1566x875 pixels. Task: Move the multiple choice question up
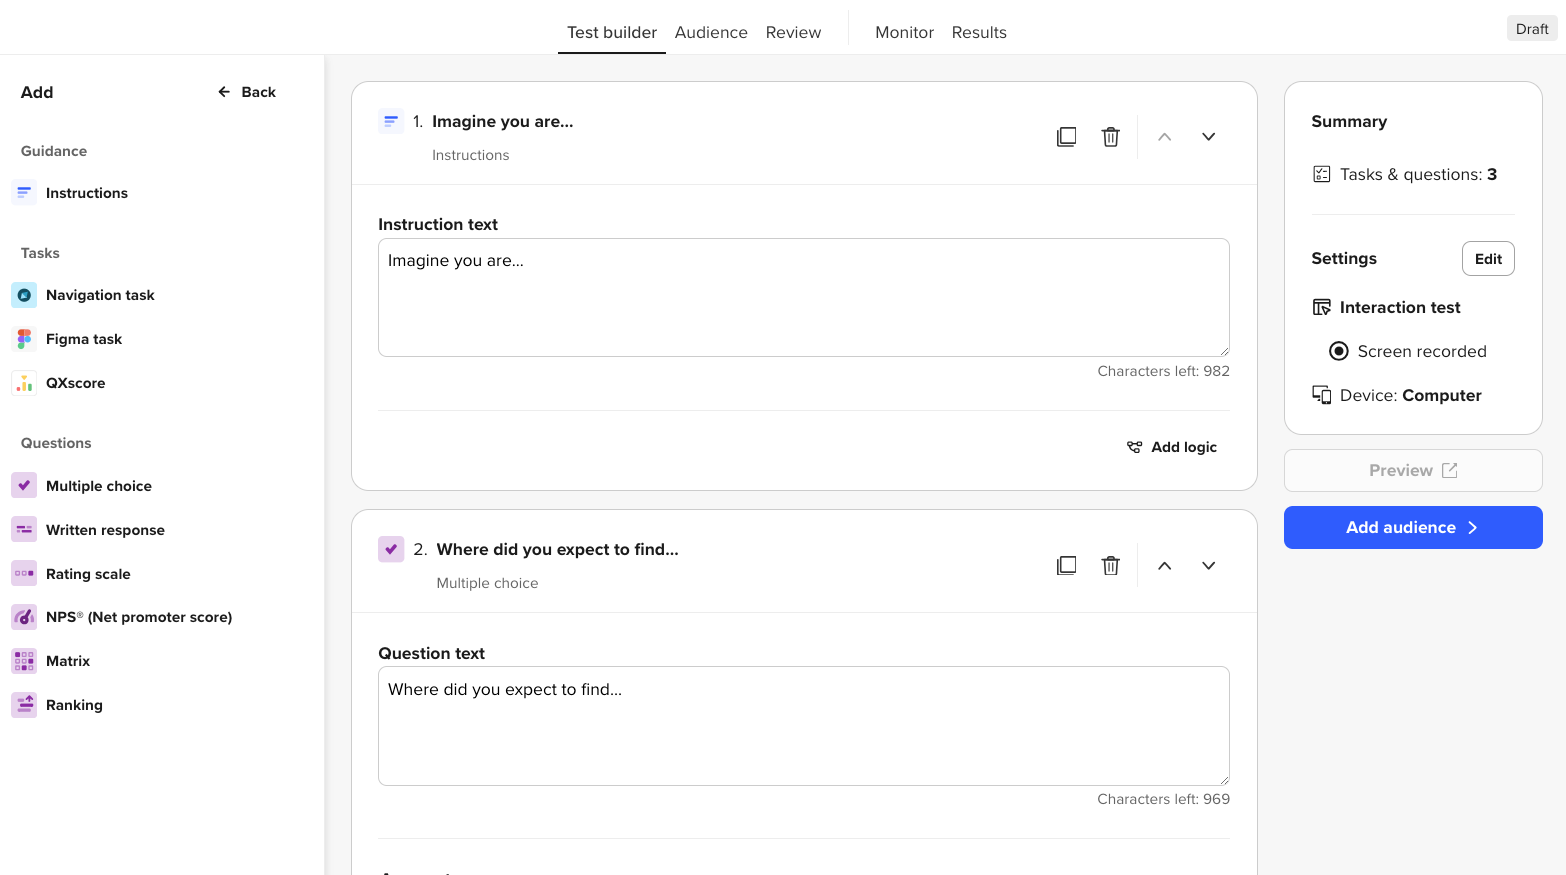[1164, 565]
